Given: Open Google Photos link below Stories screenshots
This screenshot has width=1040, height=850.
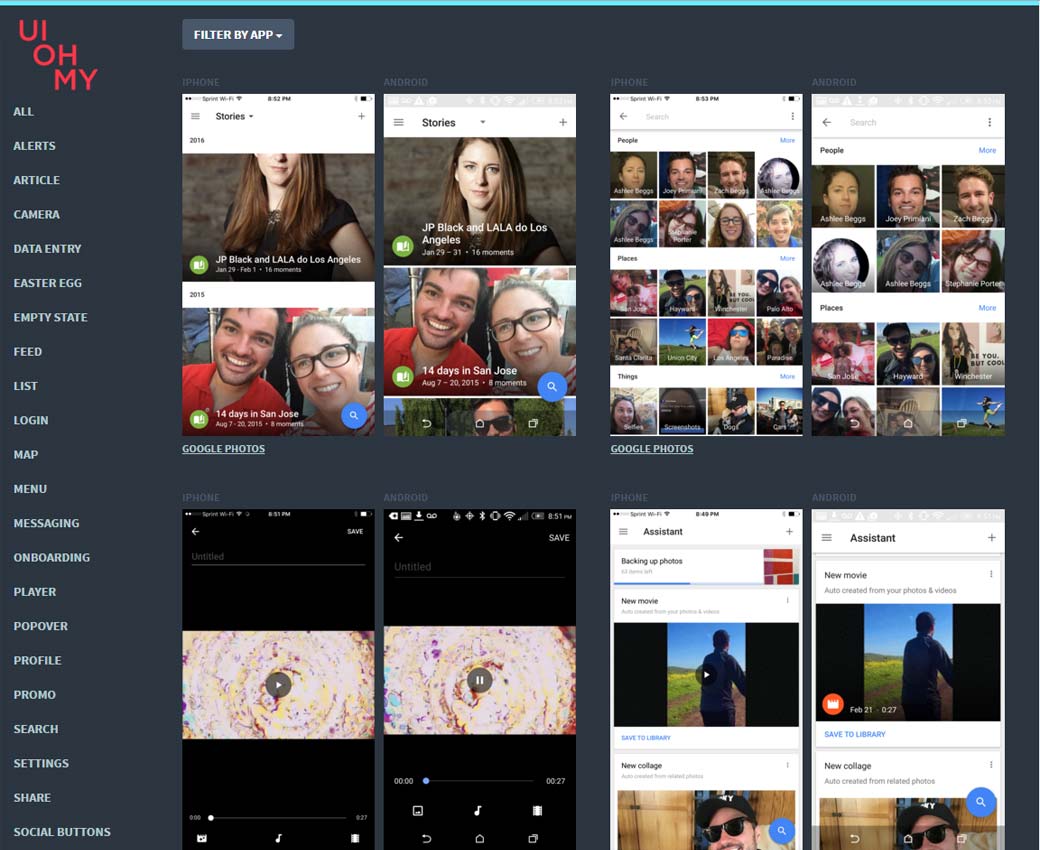Looking at the screenshot, I should pos(223,449).
